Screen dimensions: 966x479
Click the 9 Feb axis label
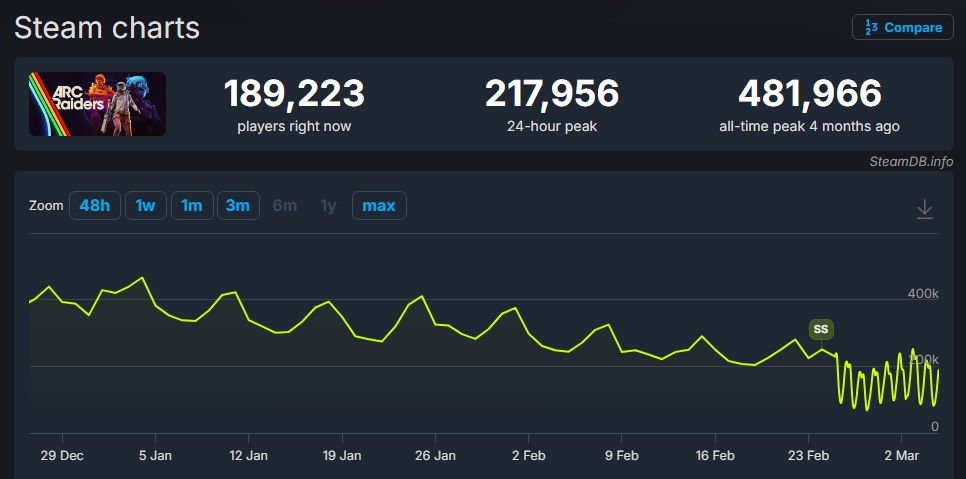pos(622,456)
